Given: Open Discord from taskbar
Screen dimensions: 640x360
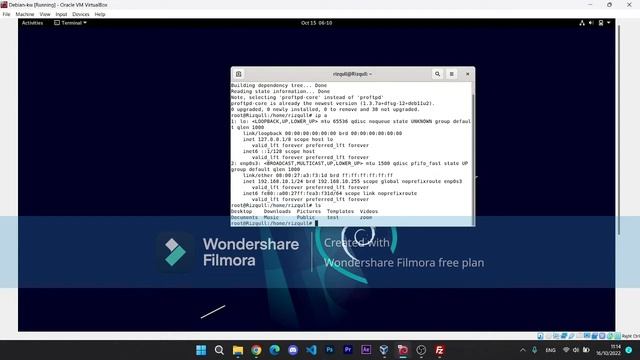Looking at the screenshot, I should pyautogui.click(x=293, y=350).
